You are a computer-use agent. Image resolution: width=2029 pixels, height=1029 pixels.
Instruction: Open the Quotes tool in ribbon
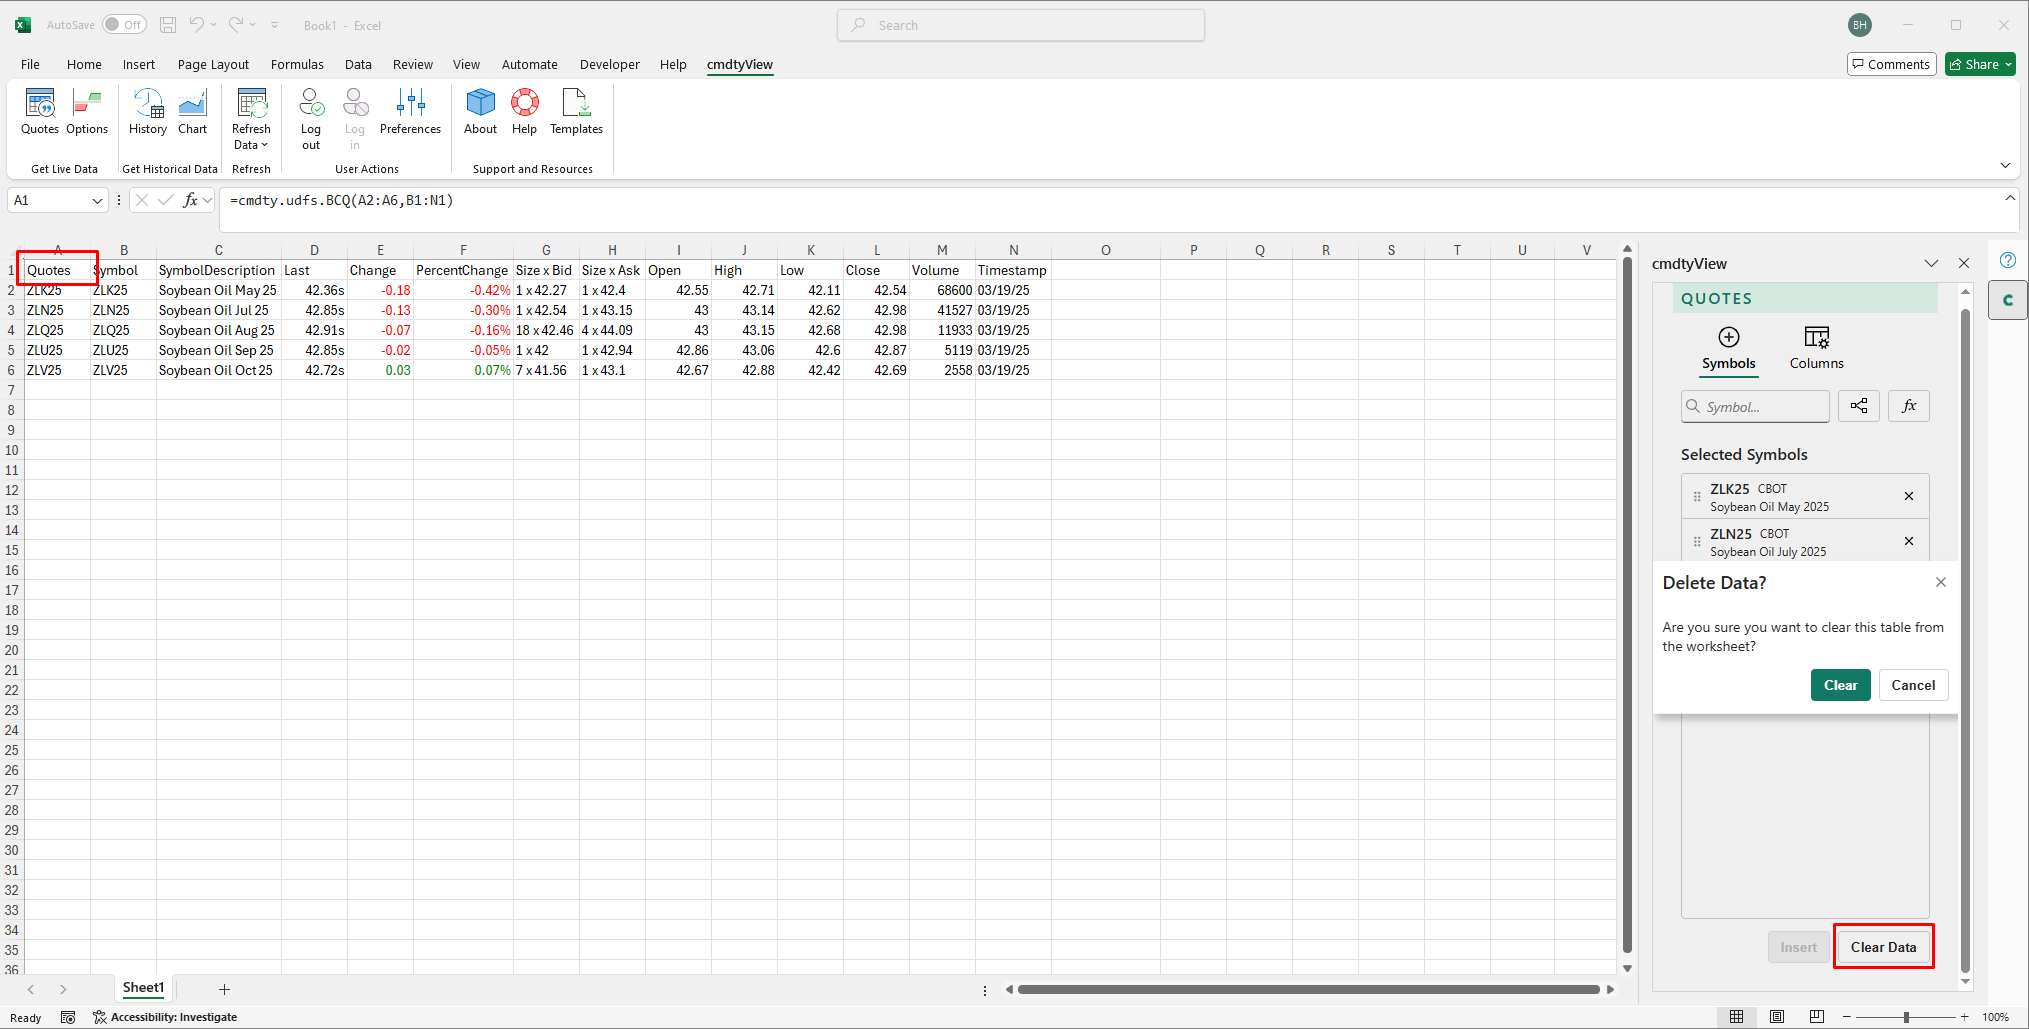[40, 112]
